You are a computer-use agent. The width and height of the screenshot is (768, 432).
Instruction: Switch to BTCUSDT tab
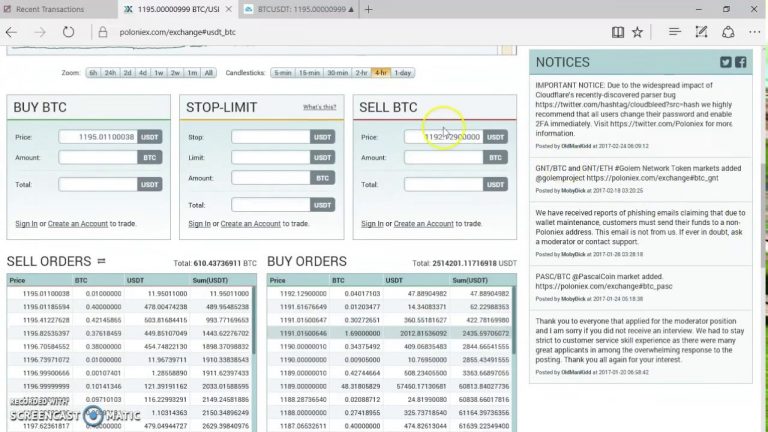(x=299, y=9)
